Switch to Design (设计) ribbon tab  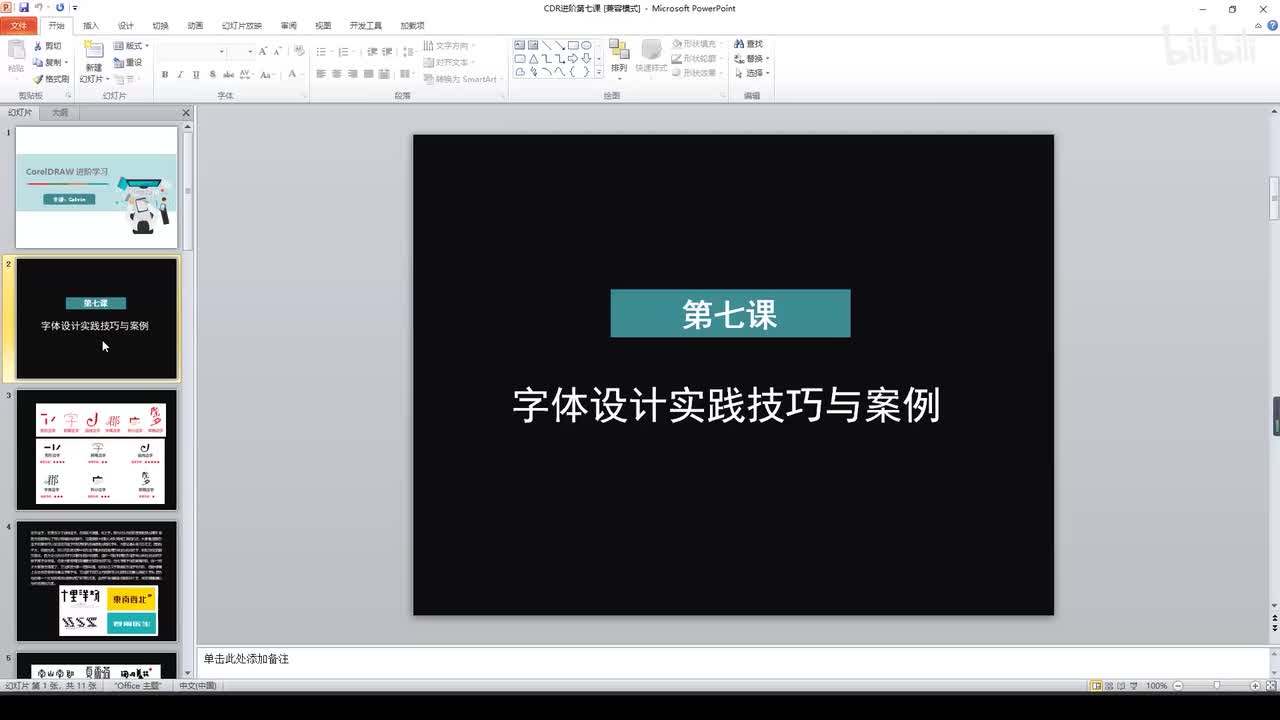click(x=125, y=25)
